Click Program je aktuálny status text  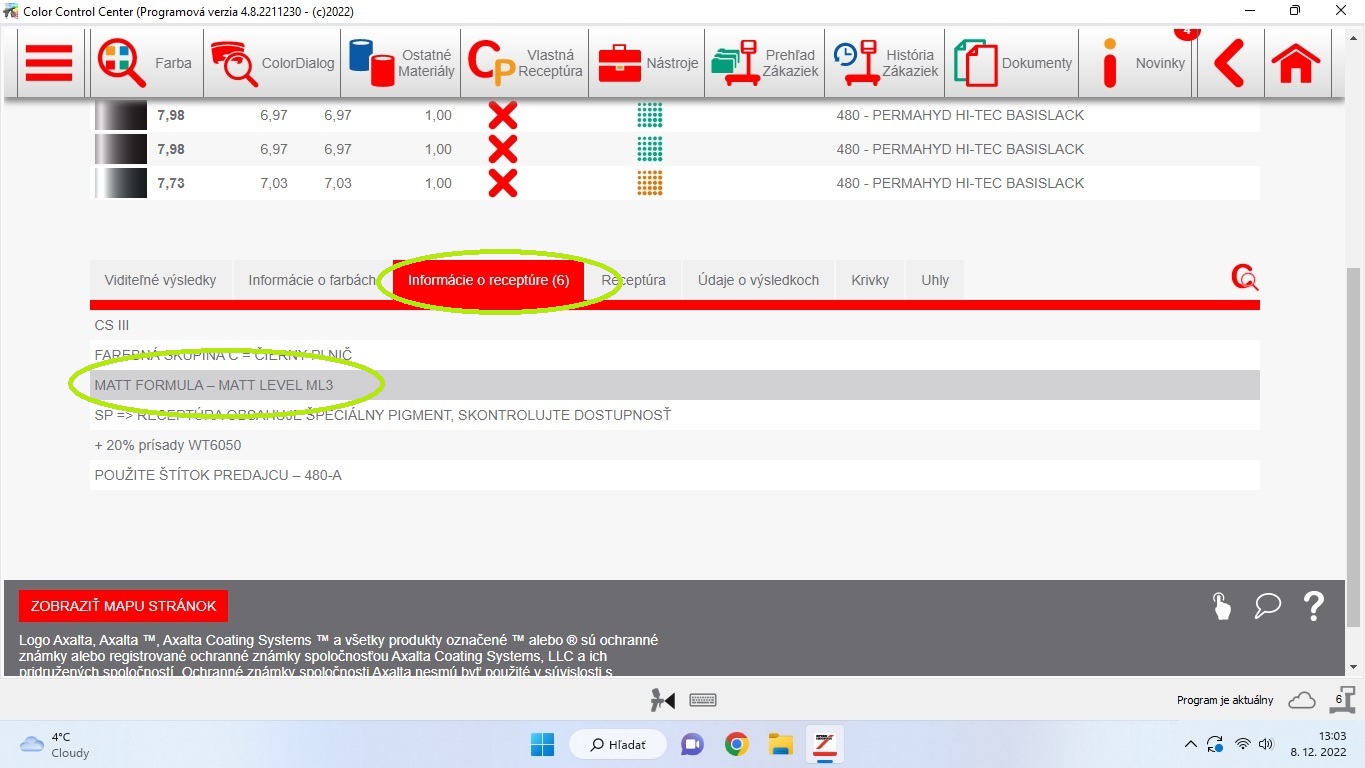point(1225,701)
